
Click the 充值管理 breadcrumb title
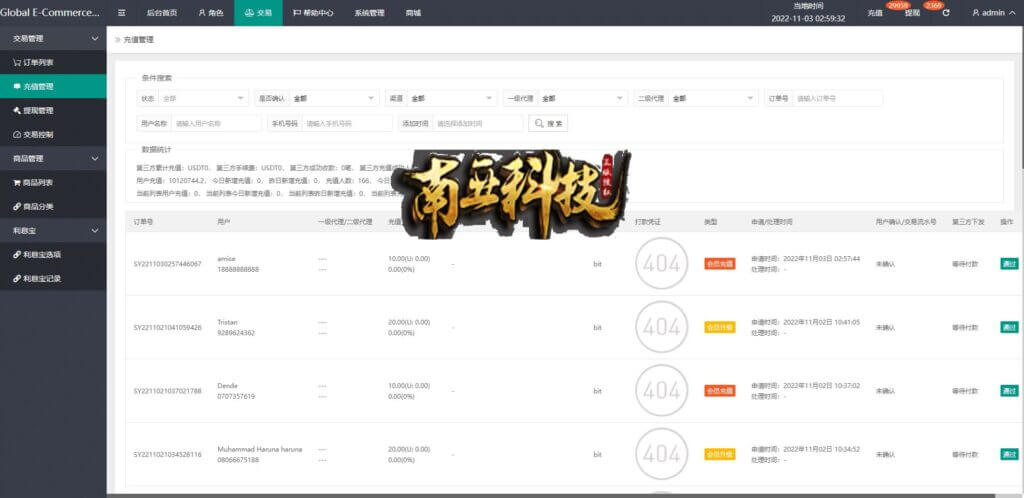(138, 40)
